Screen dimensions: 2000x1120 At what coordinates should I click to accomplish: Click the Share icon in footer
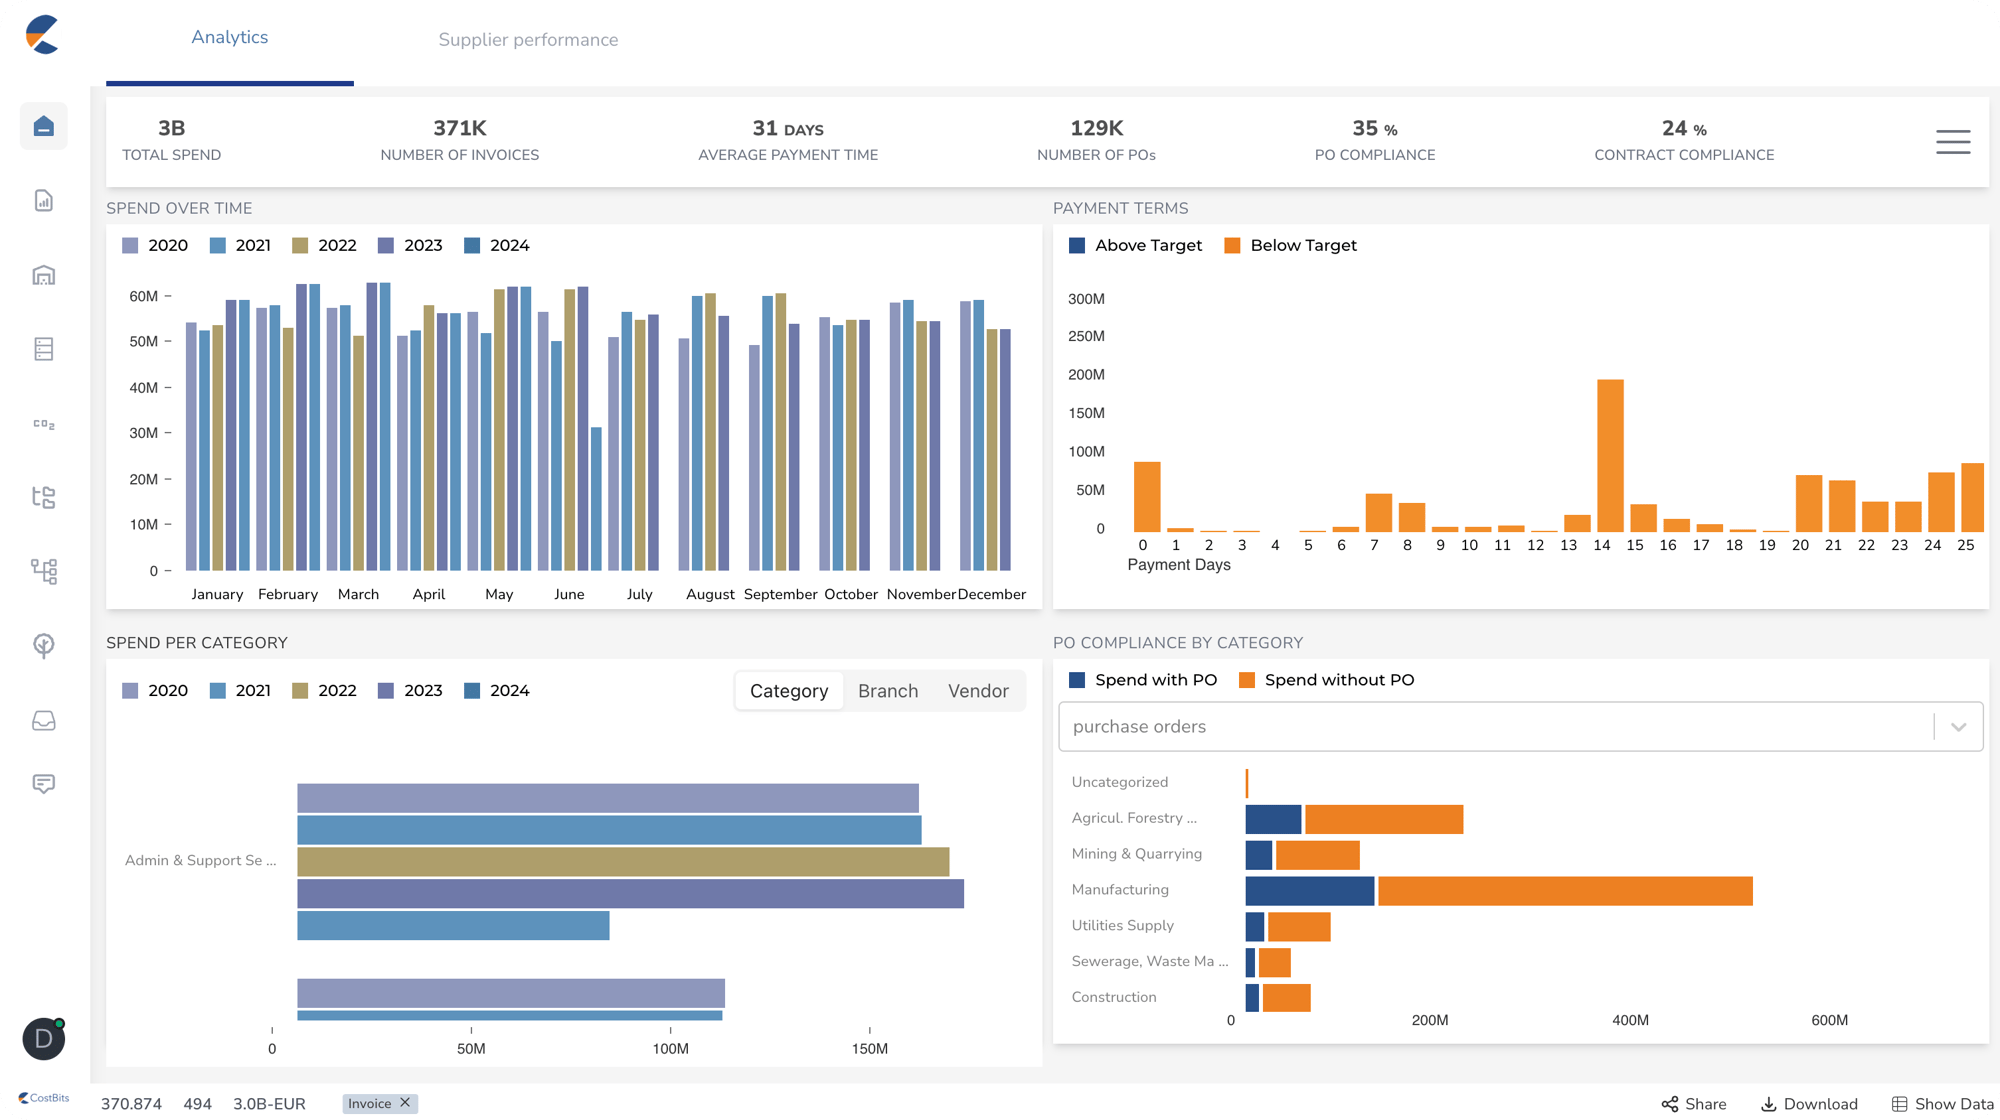click(x=1670, y=1104)
